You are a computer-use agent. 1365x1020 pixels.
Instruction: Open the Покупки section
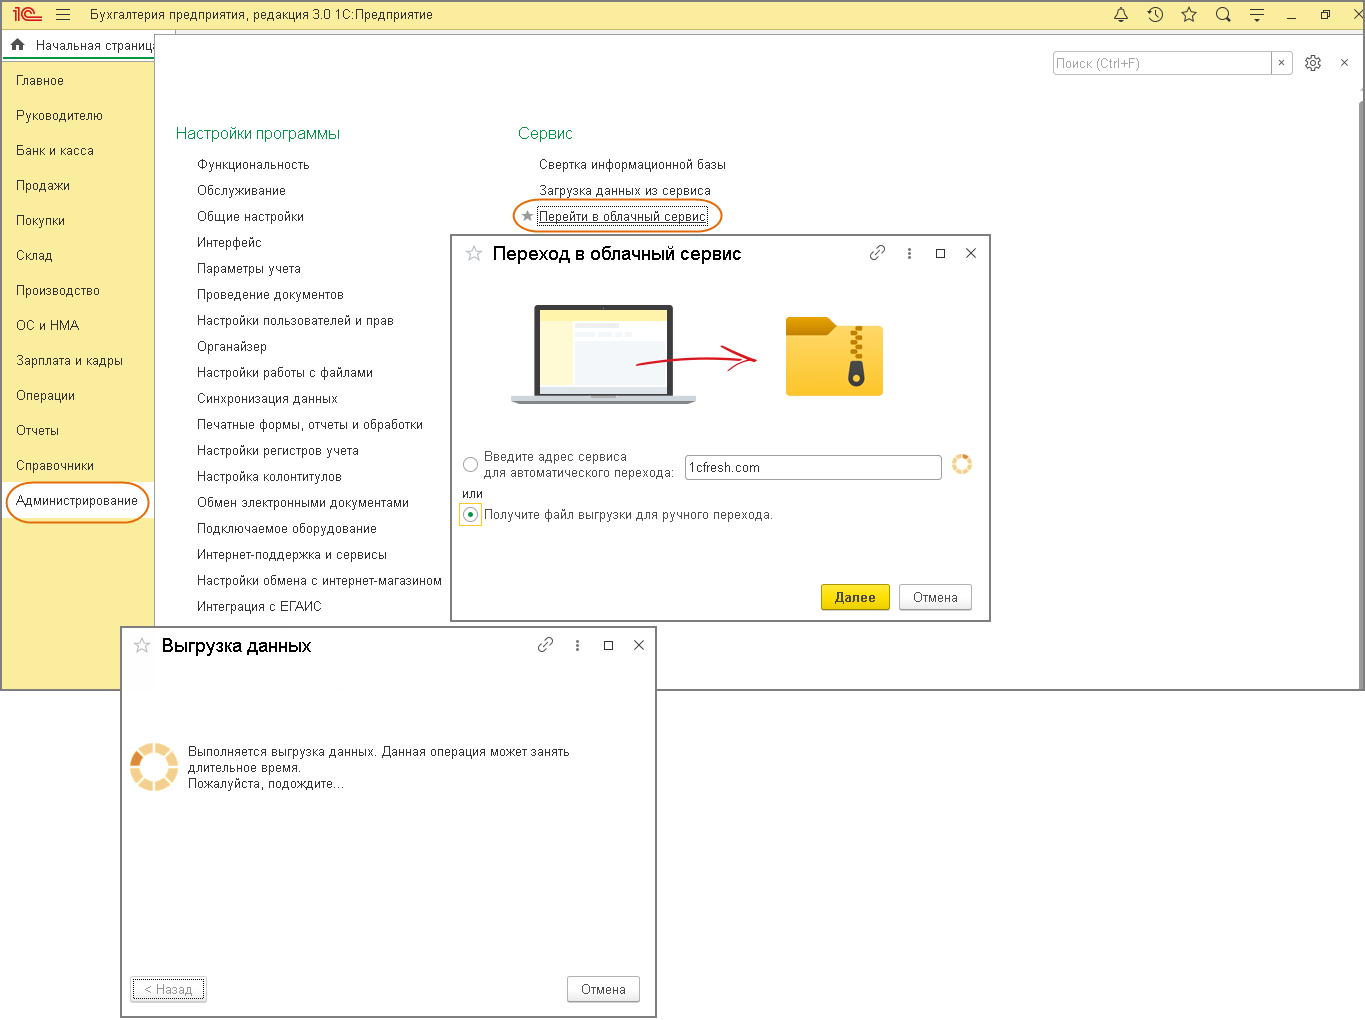tap(40, 220)
